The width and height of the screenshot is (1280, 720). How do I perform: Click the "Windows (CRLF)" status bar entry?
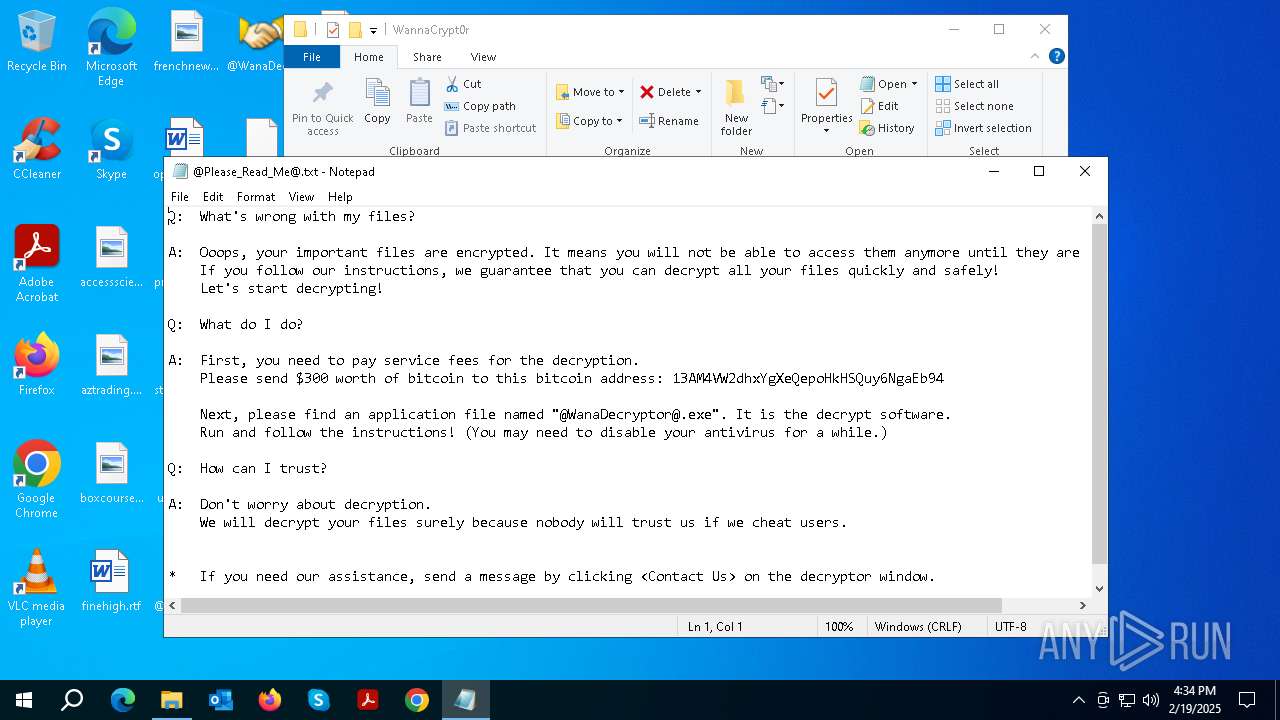(918, 627)
